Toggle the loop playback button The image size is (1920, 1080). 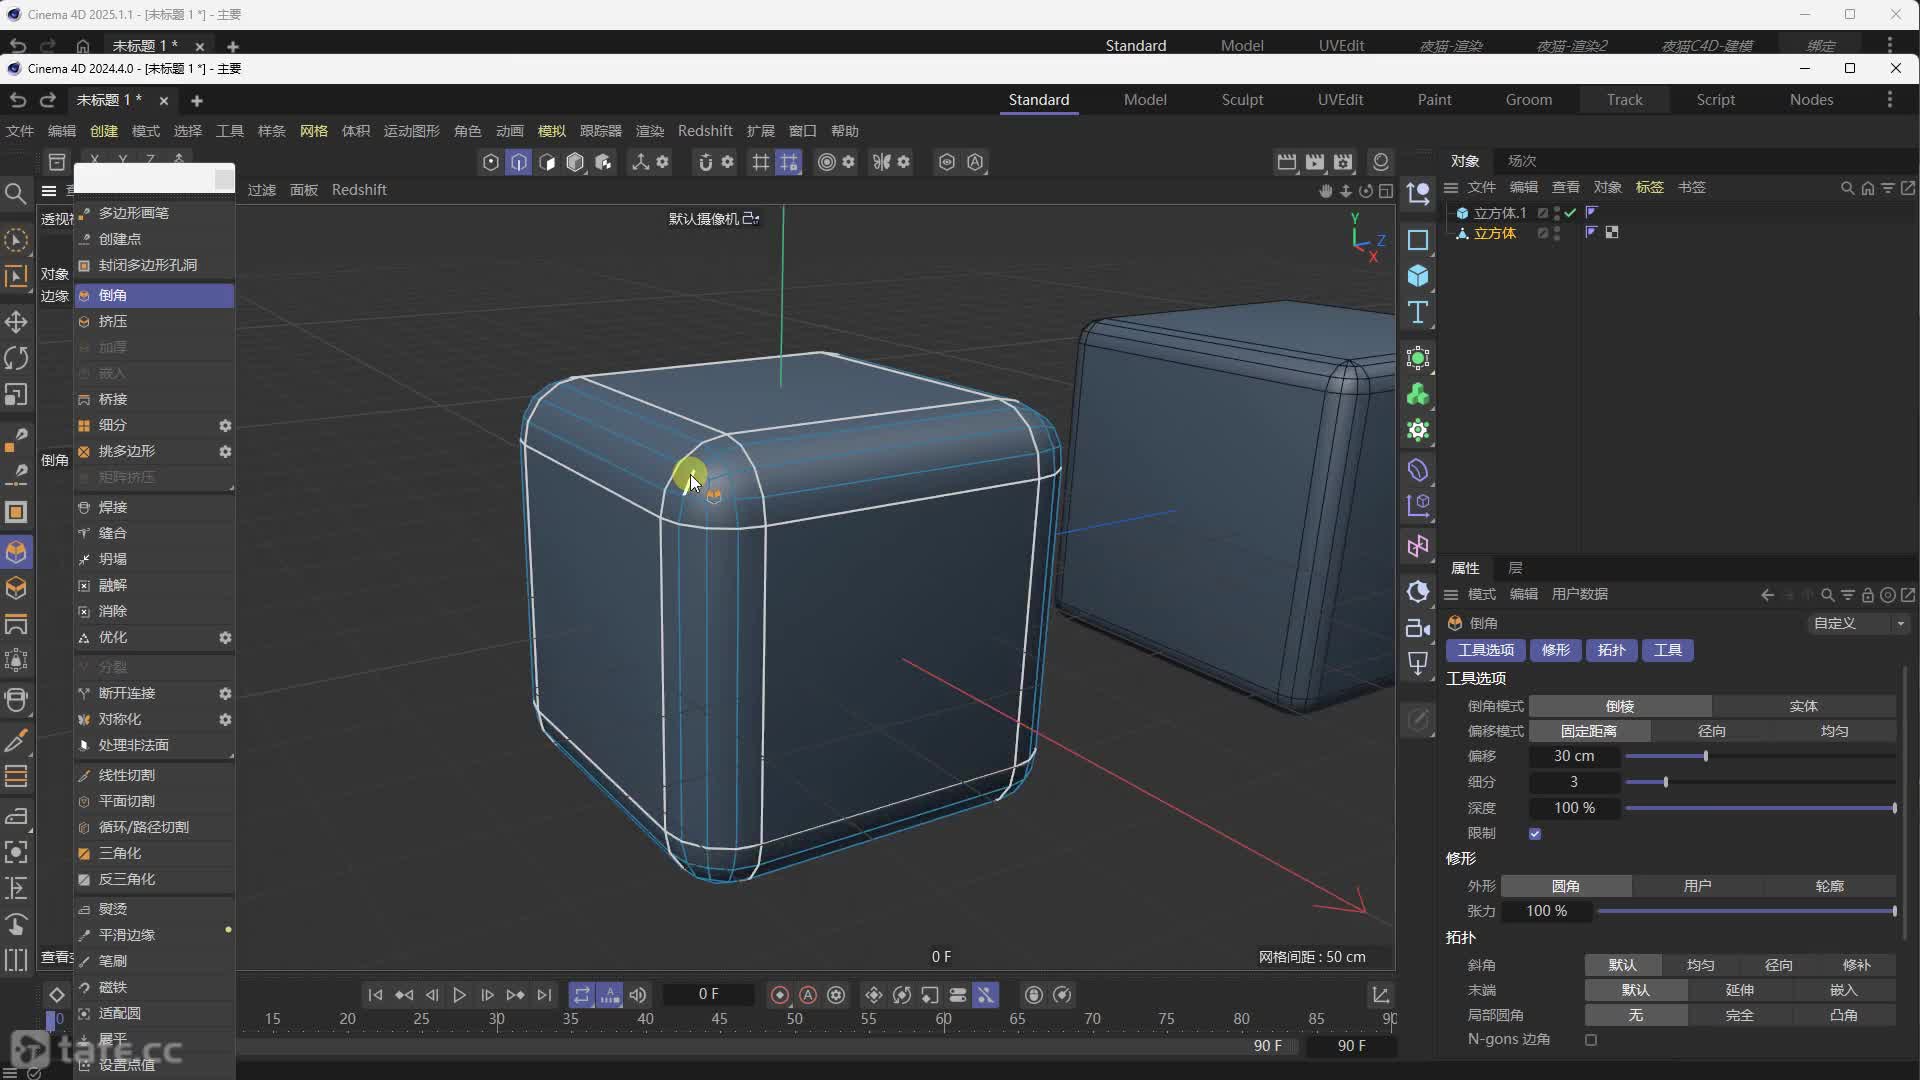(x=581, y=995)
